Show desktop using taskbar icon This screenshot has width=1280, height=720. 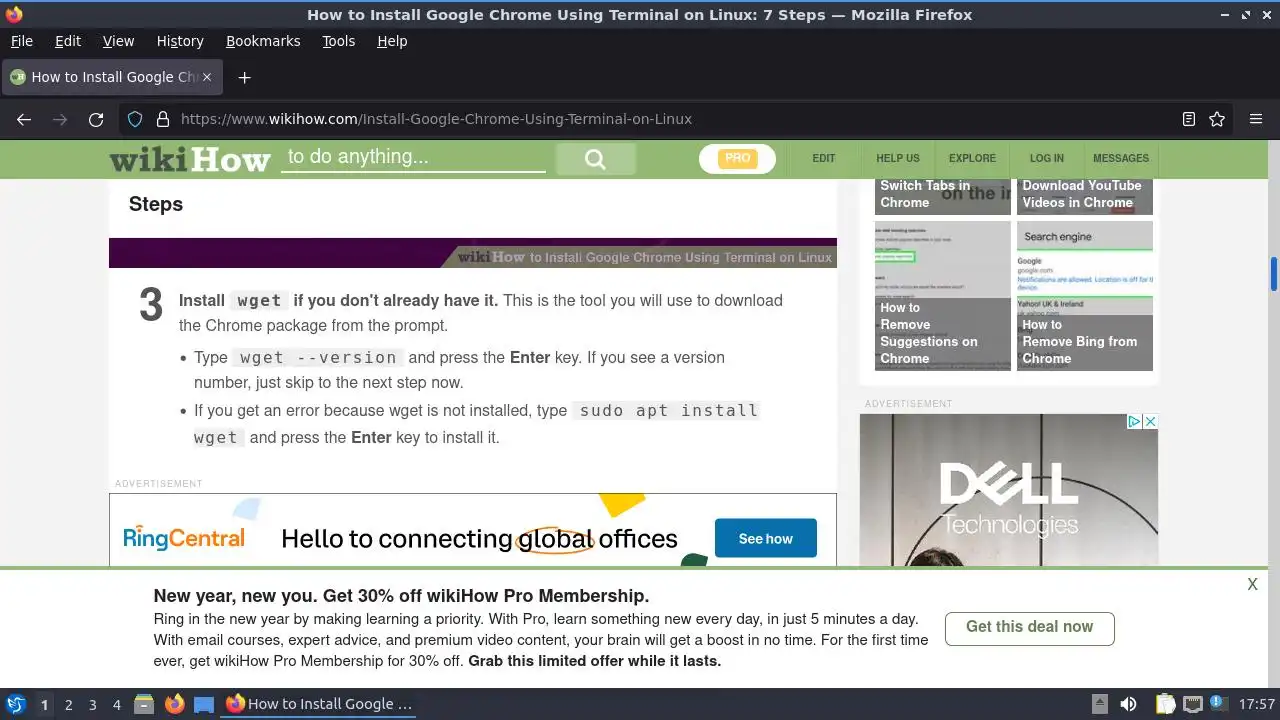coord(204,704)
